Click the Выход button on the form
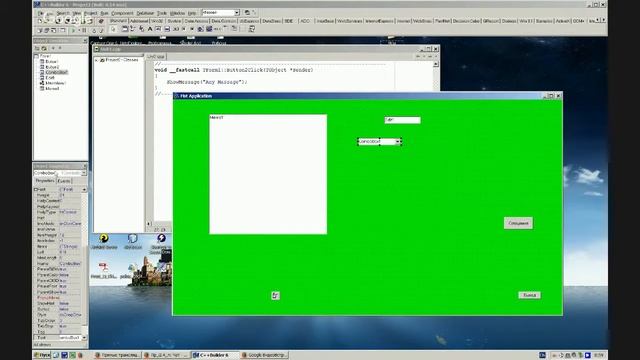The width and height of the screenshot is (640, 360). pos(529,295)
